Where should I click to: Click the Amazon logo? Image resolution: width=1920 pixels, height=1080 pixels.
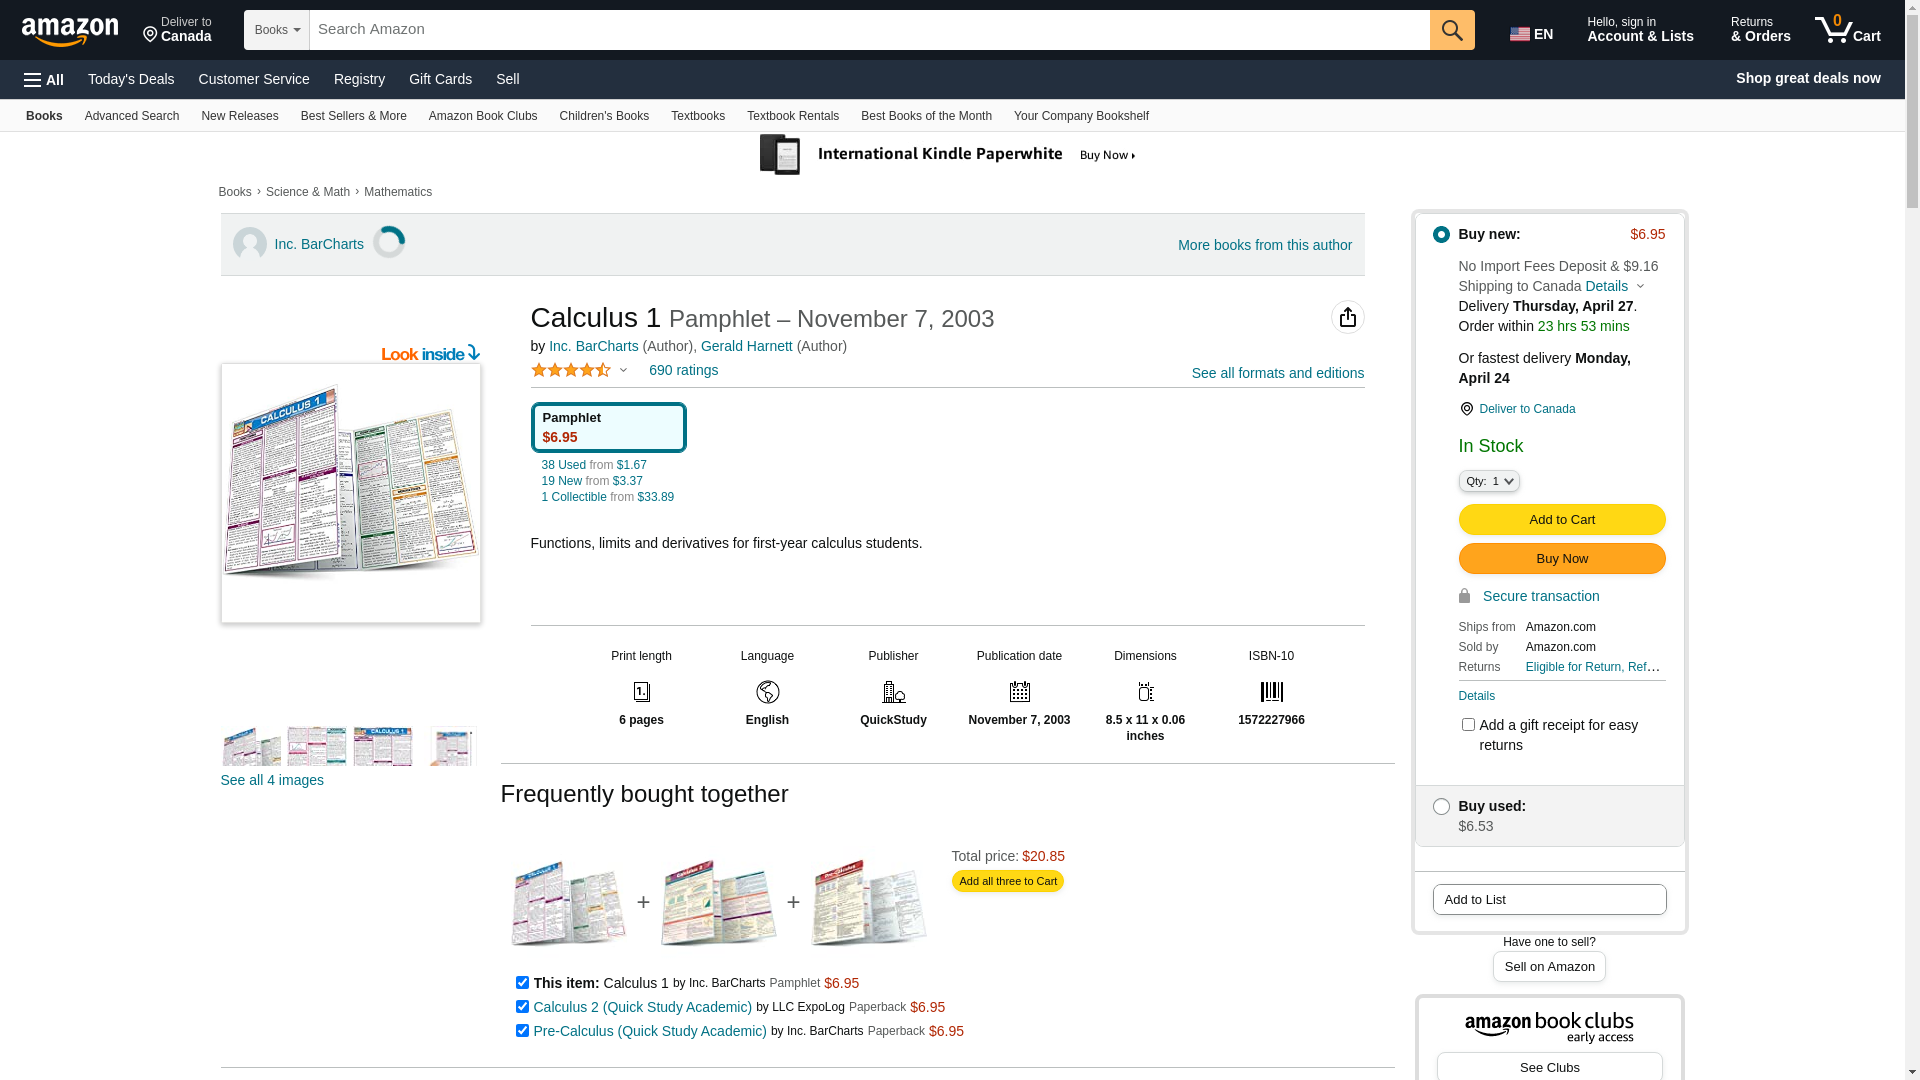70,32
